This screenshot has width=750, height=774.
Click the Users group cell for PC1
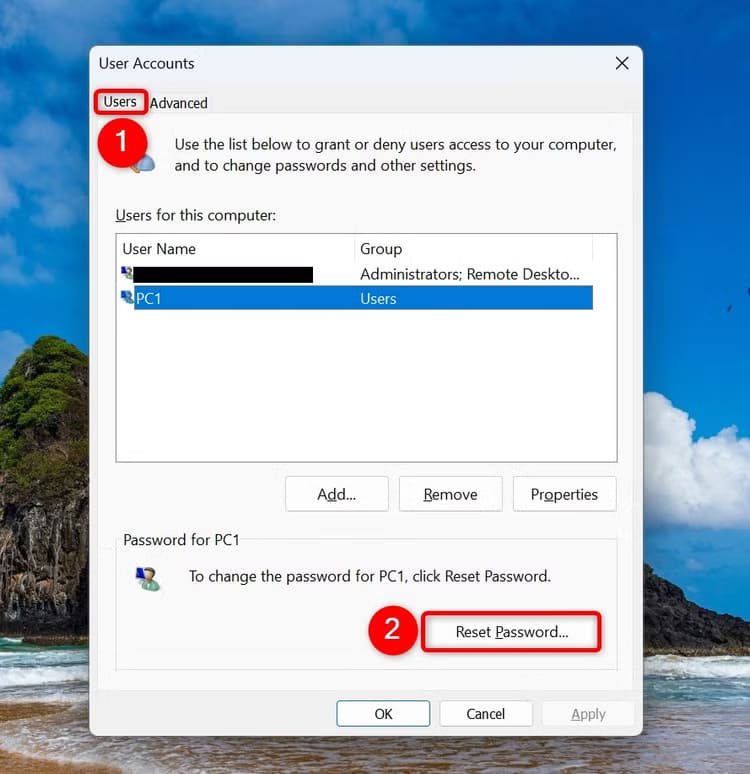[378, 299]
